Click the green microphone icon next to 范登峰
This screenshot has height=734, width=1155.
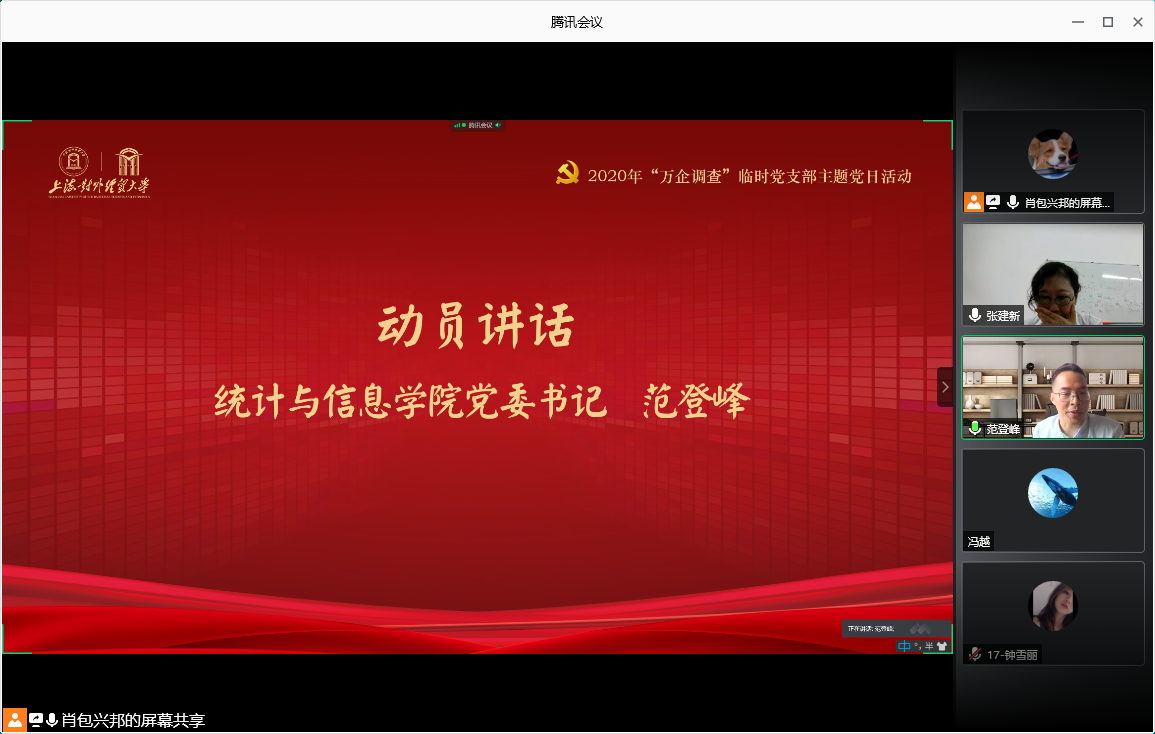coord(974,428)
